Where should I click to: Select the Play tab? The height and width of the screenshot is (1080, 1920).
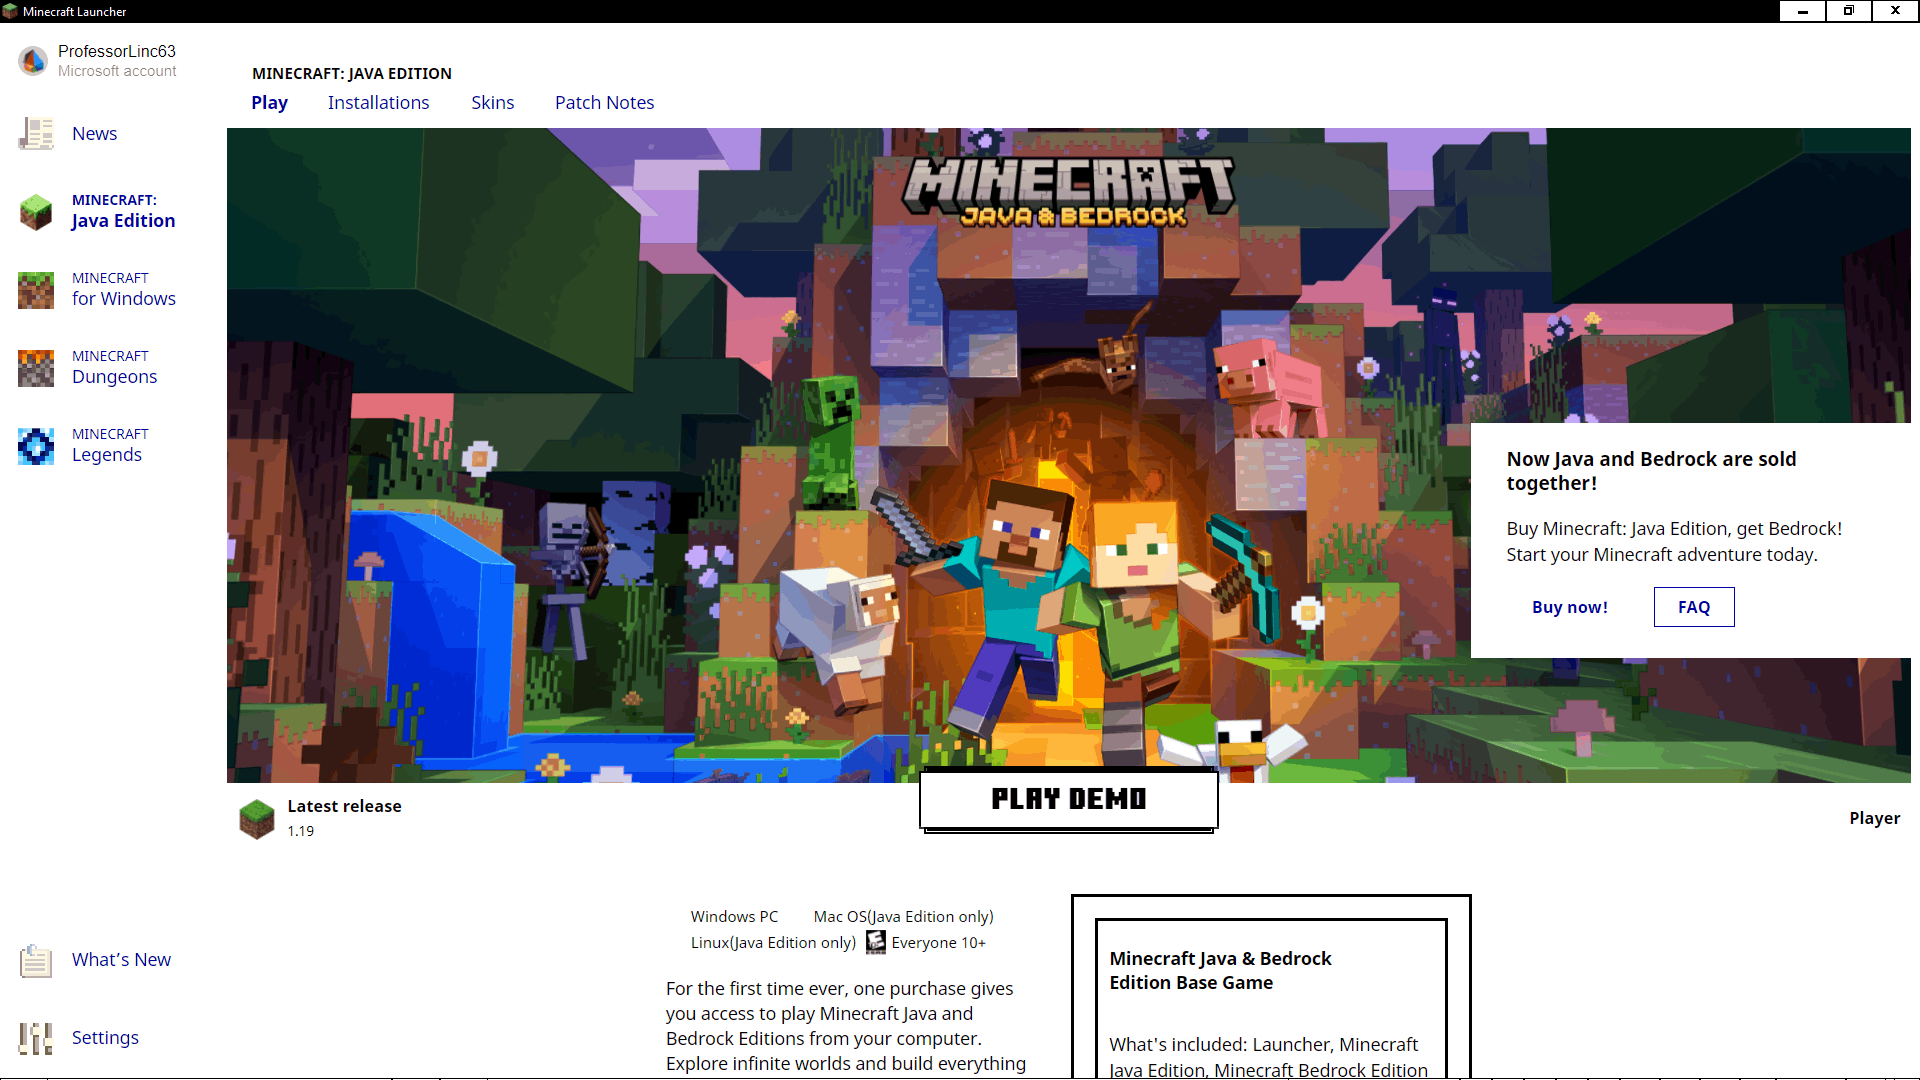click(x=269, y=103)
